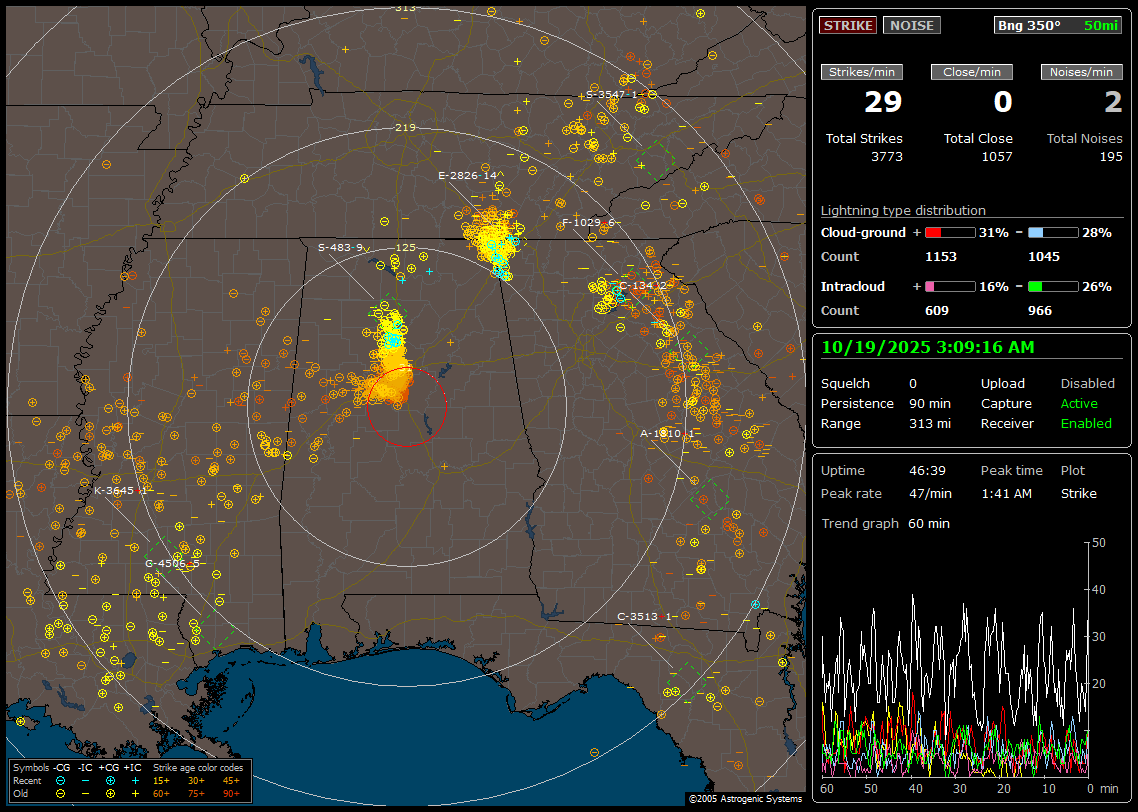Click storm cell label E-2826-14
1138x812 pixels.
coord(468,176)
